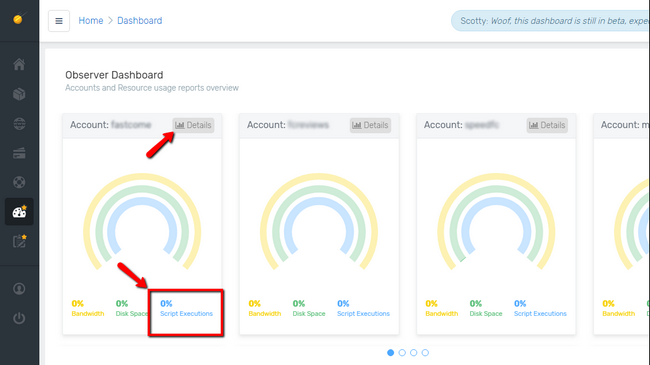Toggle the hamburger menu button
The image size is (650, 365).
(x=59, y=21)
